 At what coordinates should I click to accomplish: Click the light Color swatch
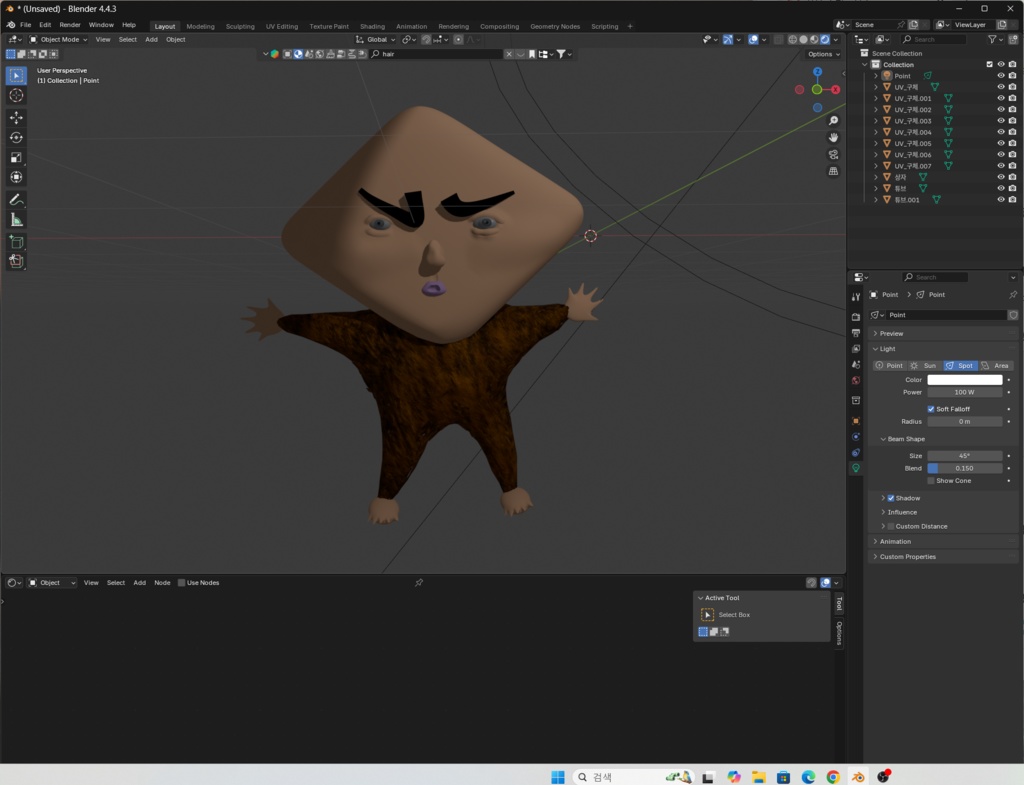[x=964, y=380]
